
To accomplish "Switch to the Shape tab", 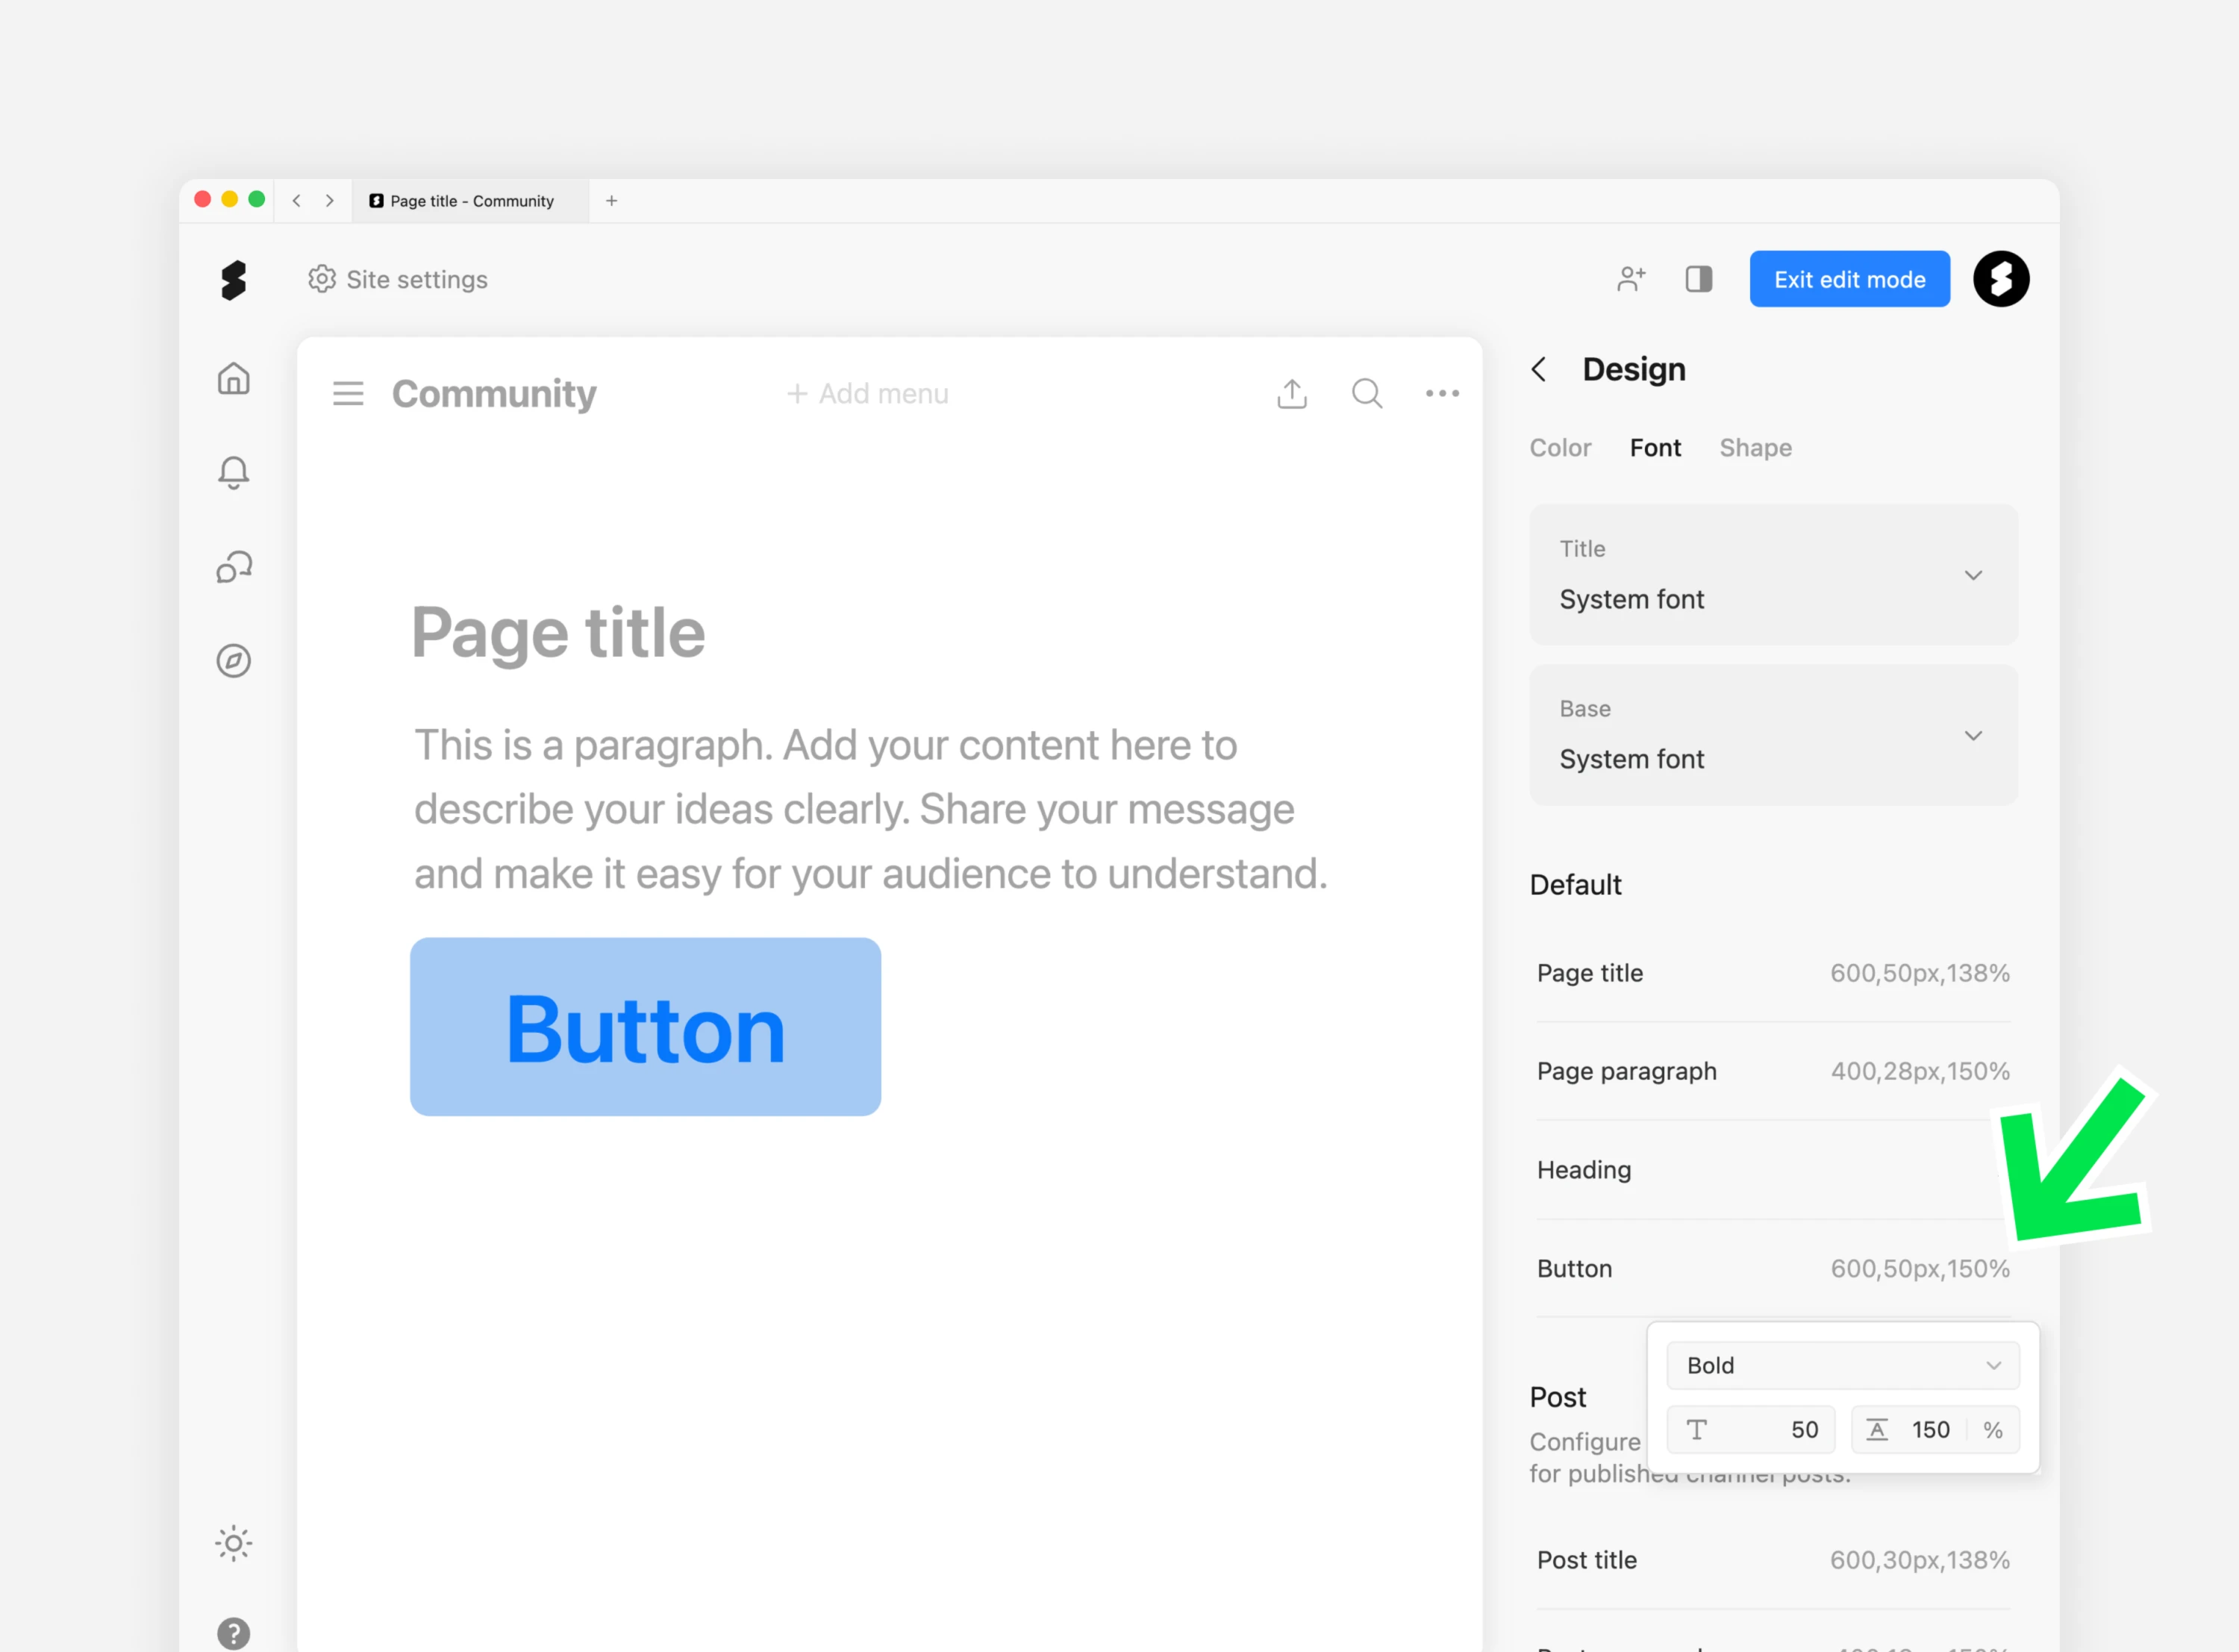I will pyautogui.click(x=1755, y=448).
